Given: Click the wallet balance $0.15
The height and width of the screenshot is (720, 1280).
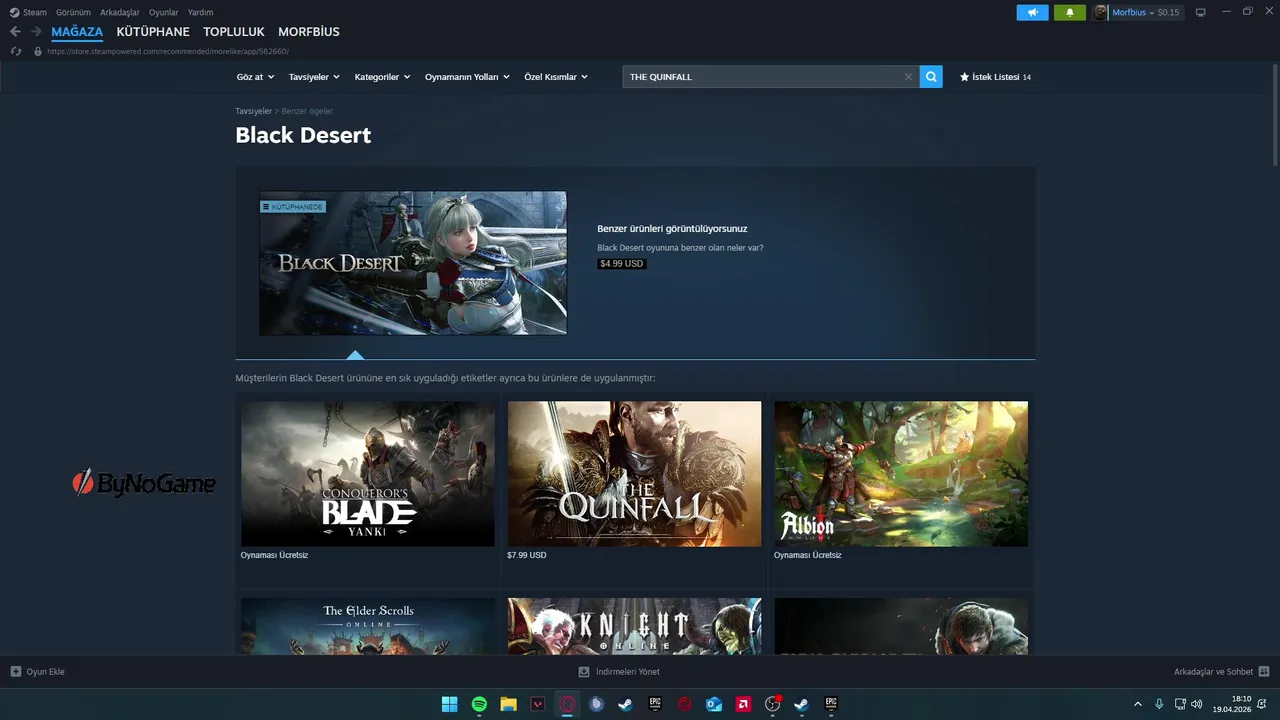Looking at the screenshot, I should 1168,13.
